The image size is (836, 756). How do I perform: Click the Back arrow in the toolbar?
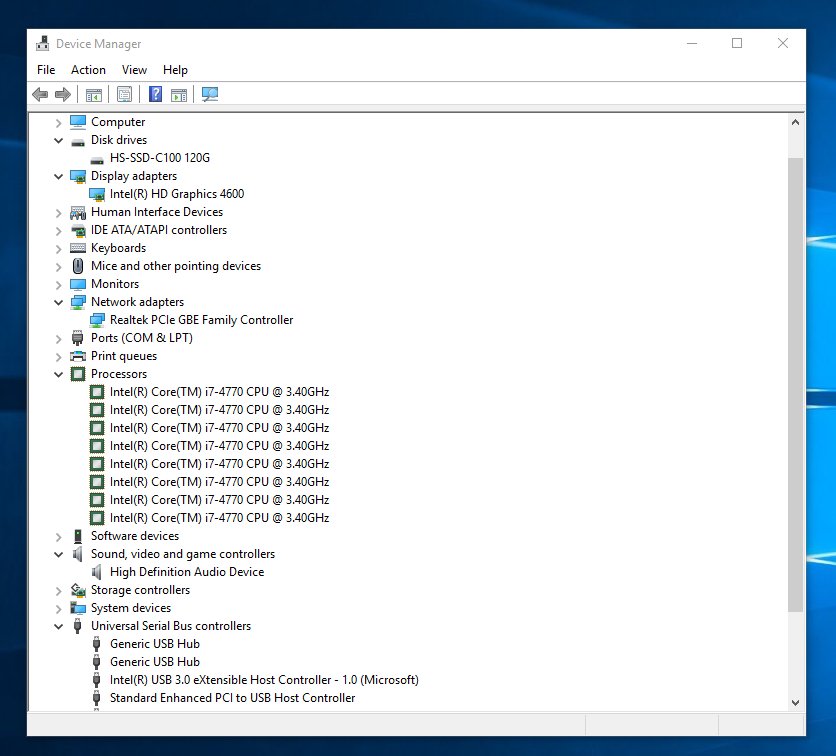(x=40, y=95)
